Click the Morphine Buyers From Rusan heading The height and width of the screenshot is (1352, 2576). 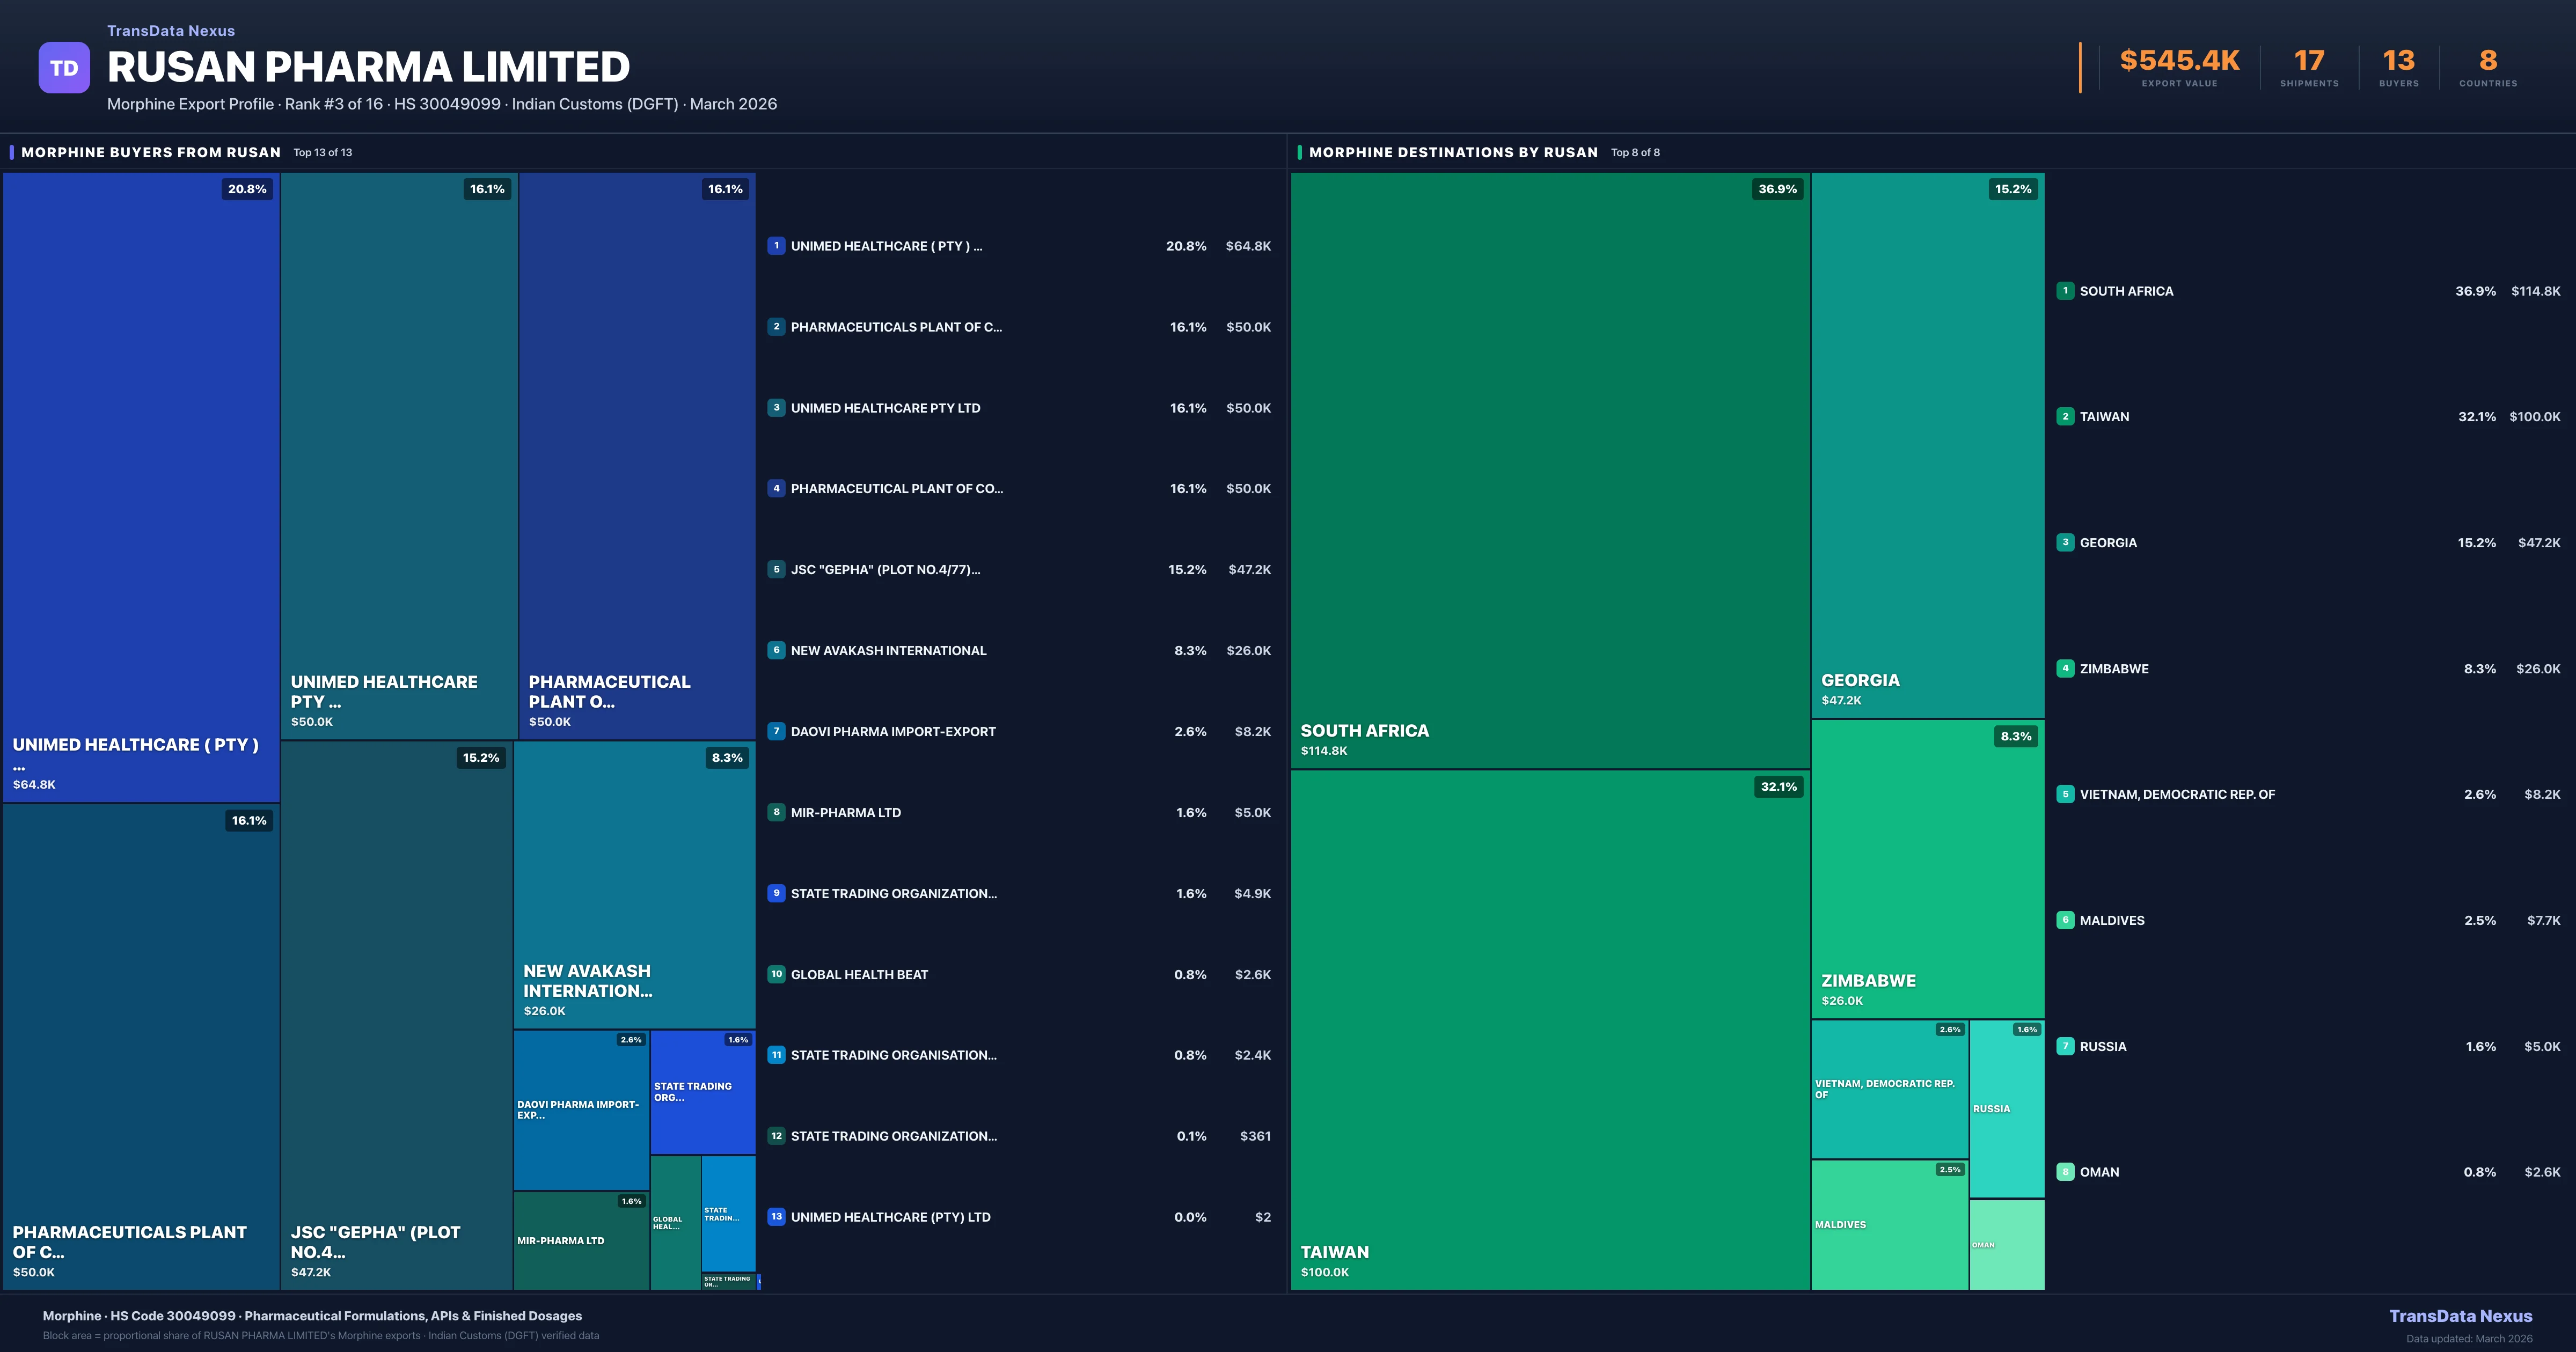(x=151, y=152)
